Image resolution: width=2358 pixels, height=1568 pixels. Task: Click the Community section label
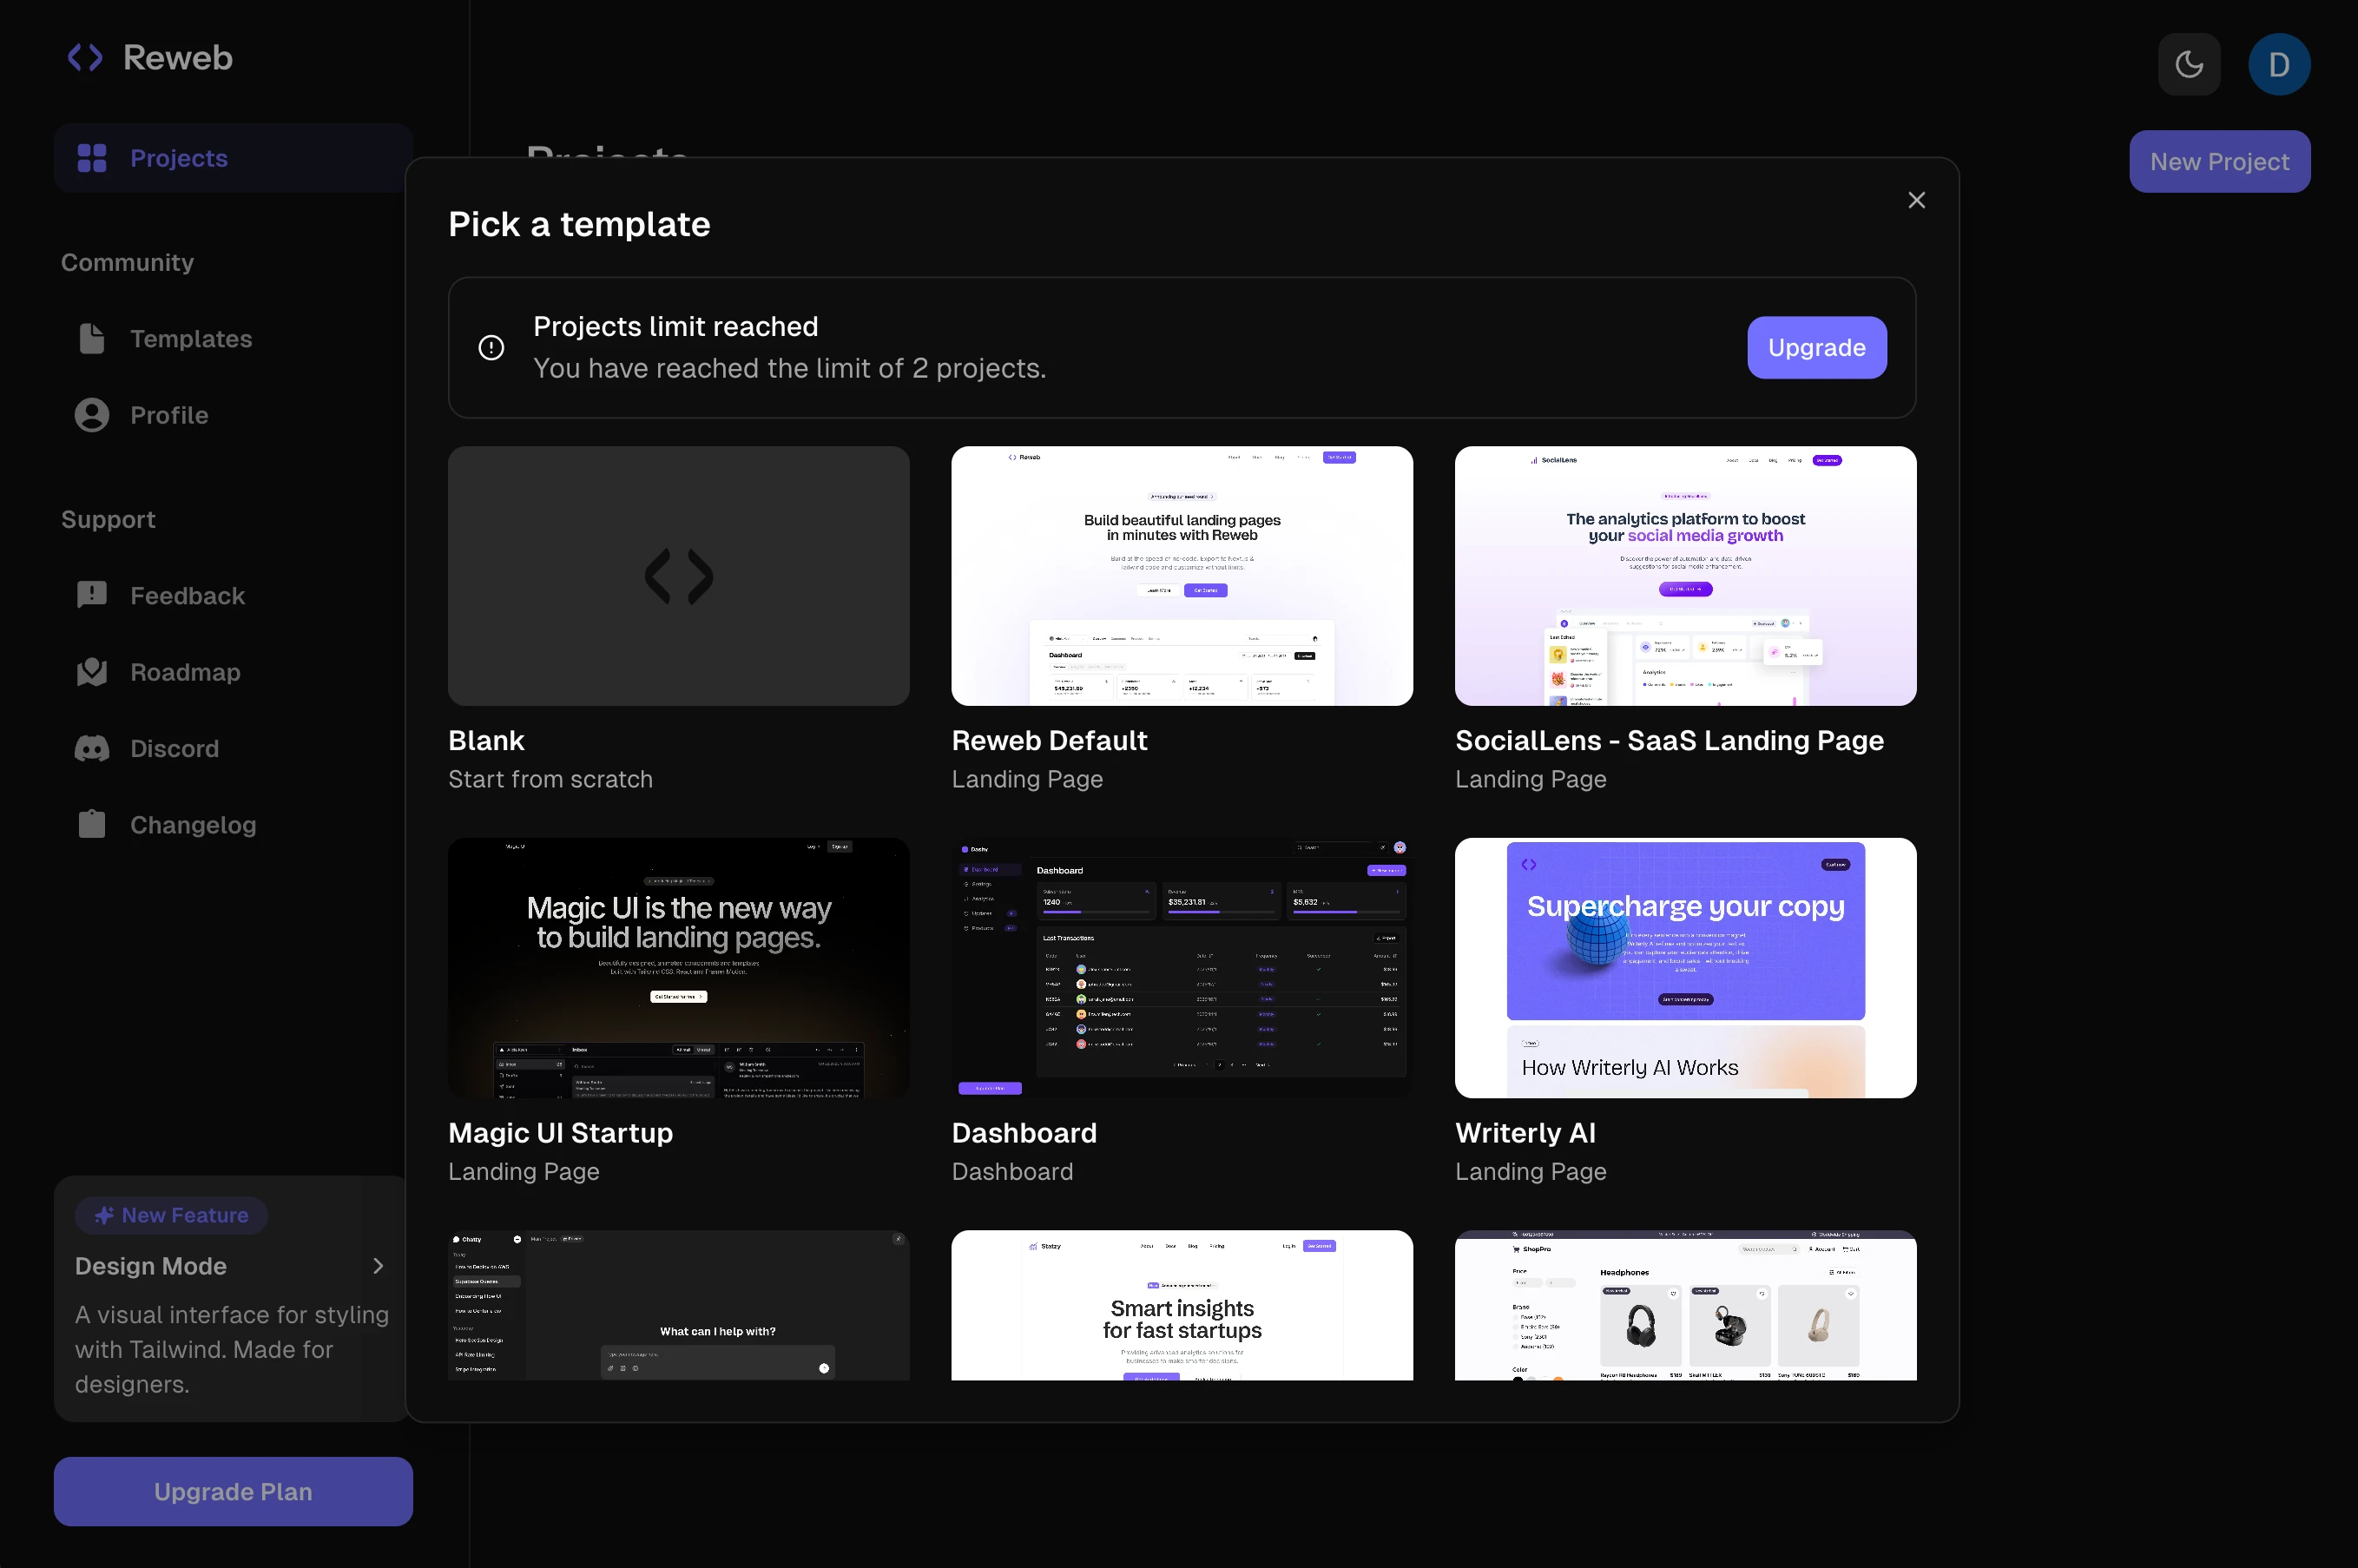click(127, 263)
